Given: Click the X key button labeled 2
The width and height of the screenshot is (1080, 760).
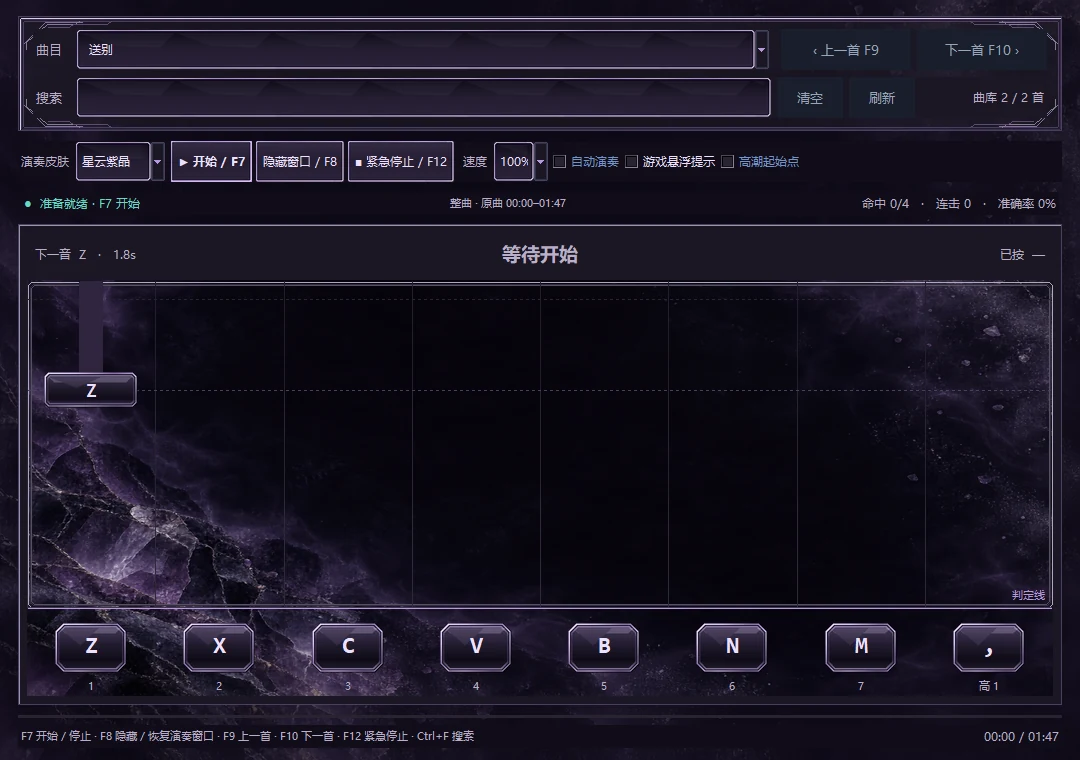Looking at the screenshot, I should pos(219,647).
